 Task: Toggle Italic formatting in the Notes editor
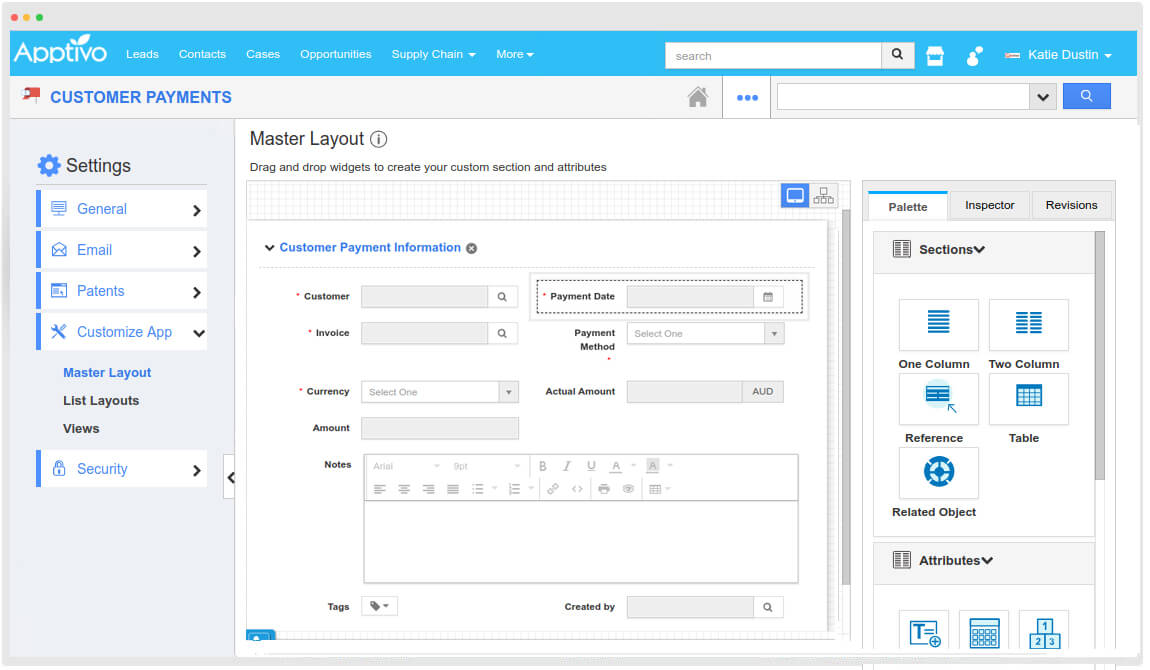tap(567, 465)
